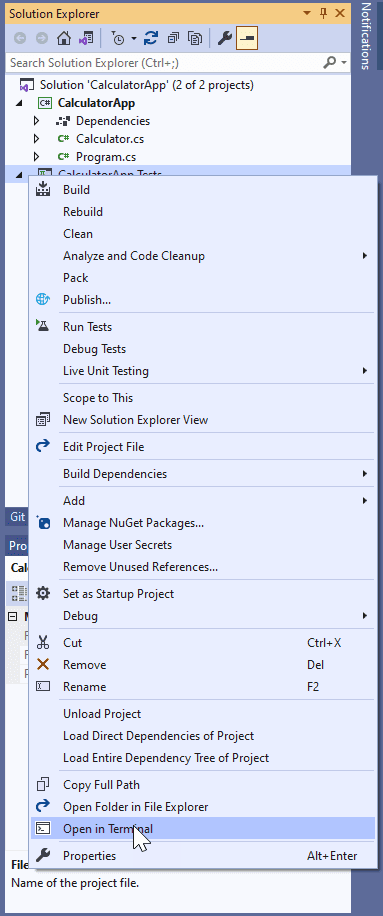
Task: Click the Open in Terminal icon
Action: (x=43, y=828)
